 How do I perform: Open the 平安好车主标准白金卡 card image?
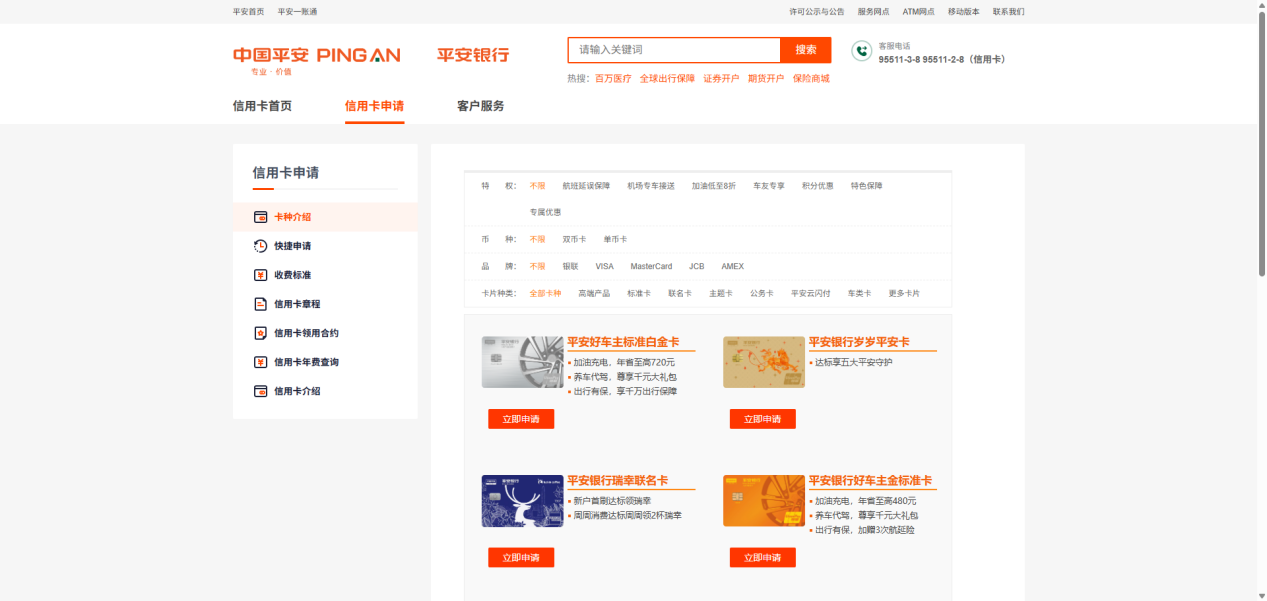tap(522, 362)
